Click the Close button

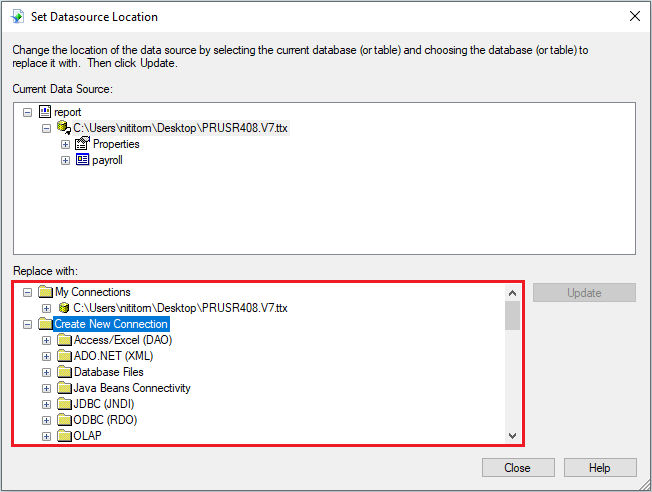[517, 467]
